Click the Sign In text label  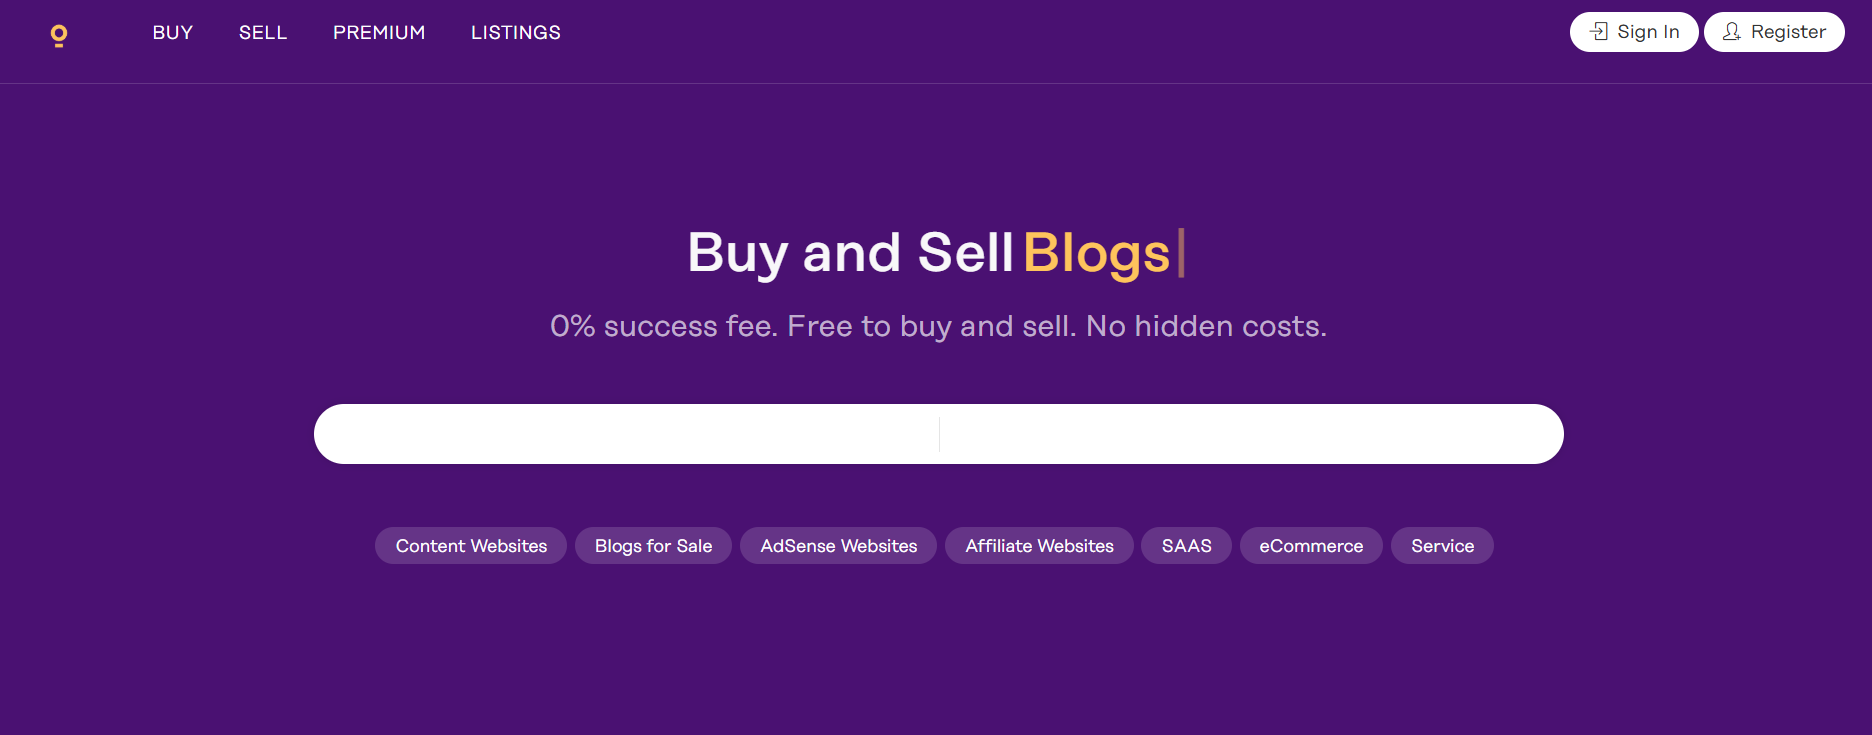[x=1648, y=32]
